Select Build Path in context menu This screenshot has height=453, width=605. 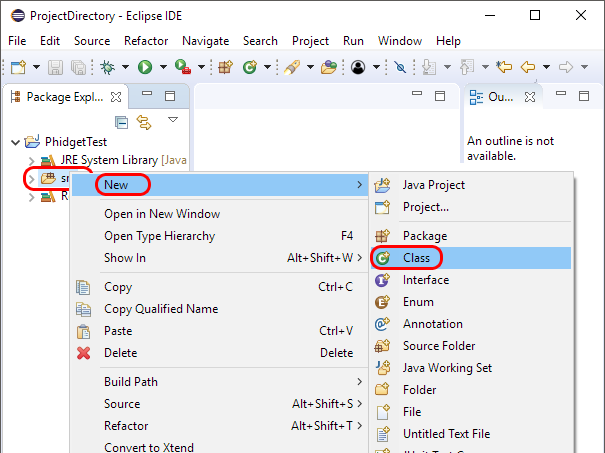pyautogui.click(x=131, y=381)
